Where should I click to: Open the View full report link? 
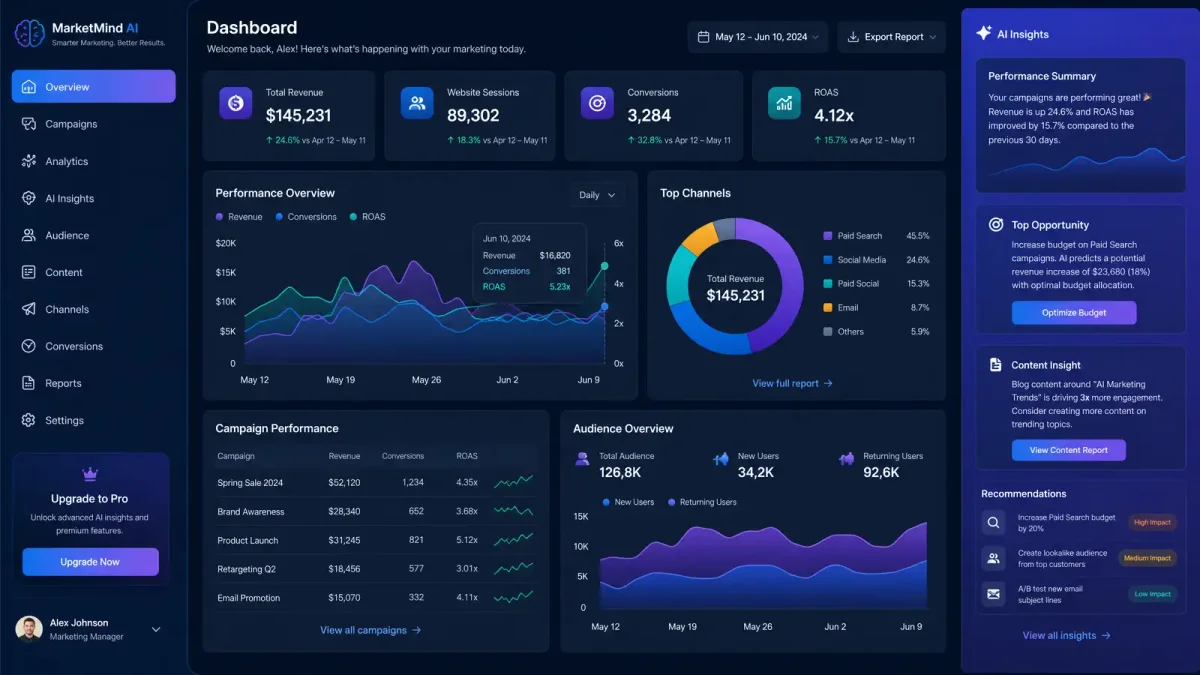pos(792,383)
